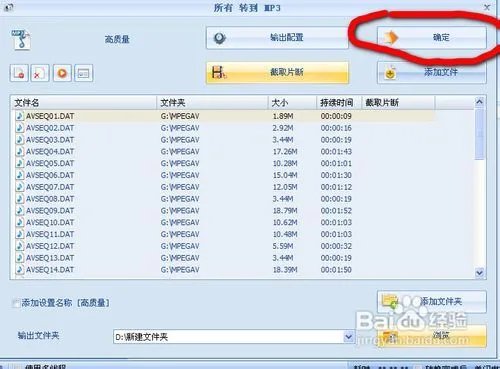Click the 00:00:32 duration cell
The image size is (500, 369).
[x=336, y=246]
